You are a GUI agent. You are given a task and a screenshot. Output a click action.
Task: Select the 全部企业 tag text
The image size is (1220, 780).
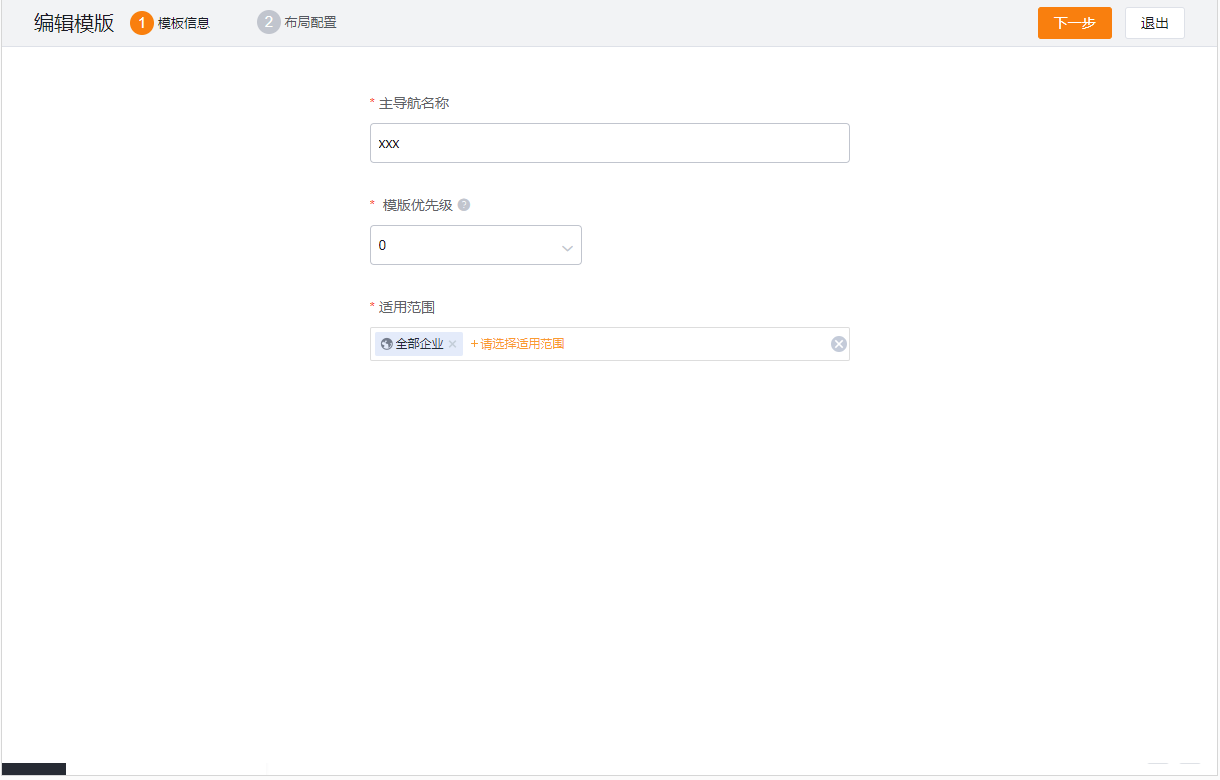pyautogui.click(x=419, y=344)
